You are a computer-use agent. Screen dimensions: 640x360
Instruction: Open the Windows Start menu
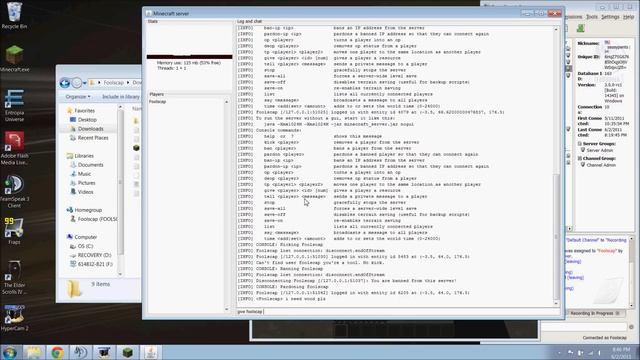pyautogui.click(x=10, y=352)
